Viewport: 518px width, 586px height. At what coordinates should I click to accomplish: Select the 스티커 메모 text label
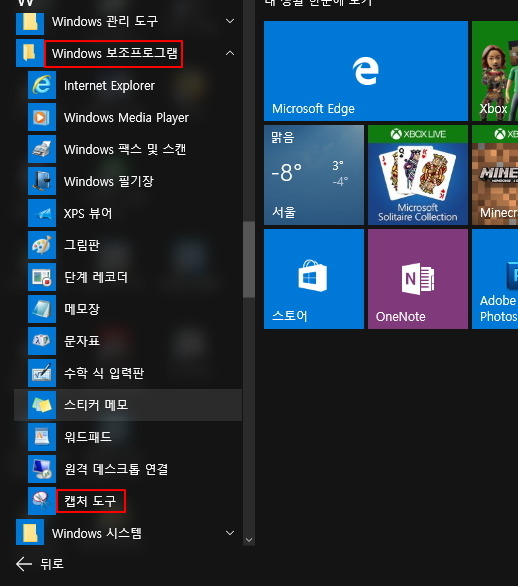pos(96,405)
